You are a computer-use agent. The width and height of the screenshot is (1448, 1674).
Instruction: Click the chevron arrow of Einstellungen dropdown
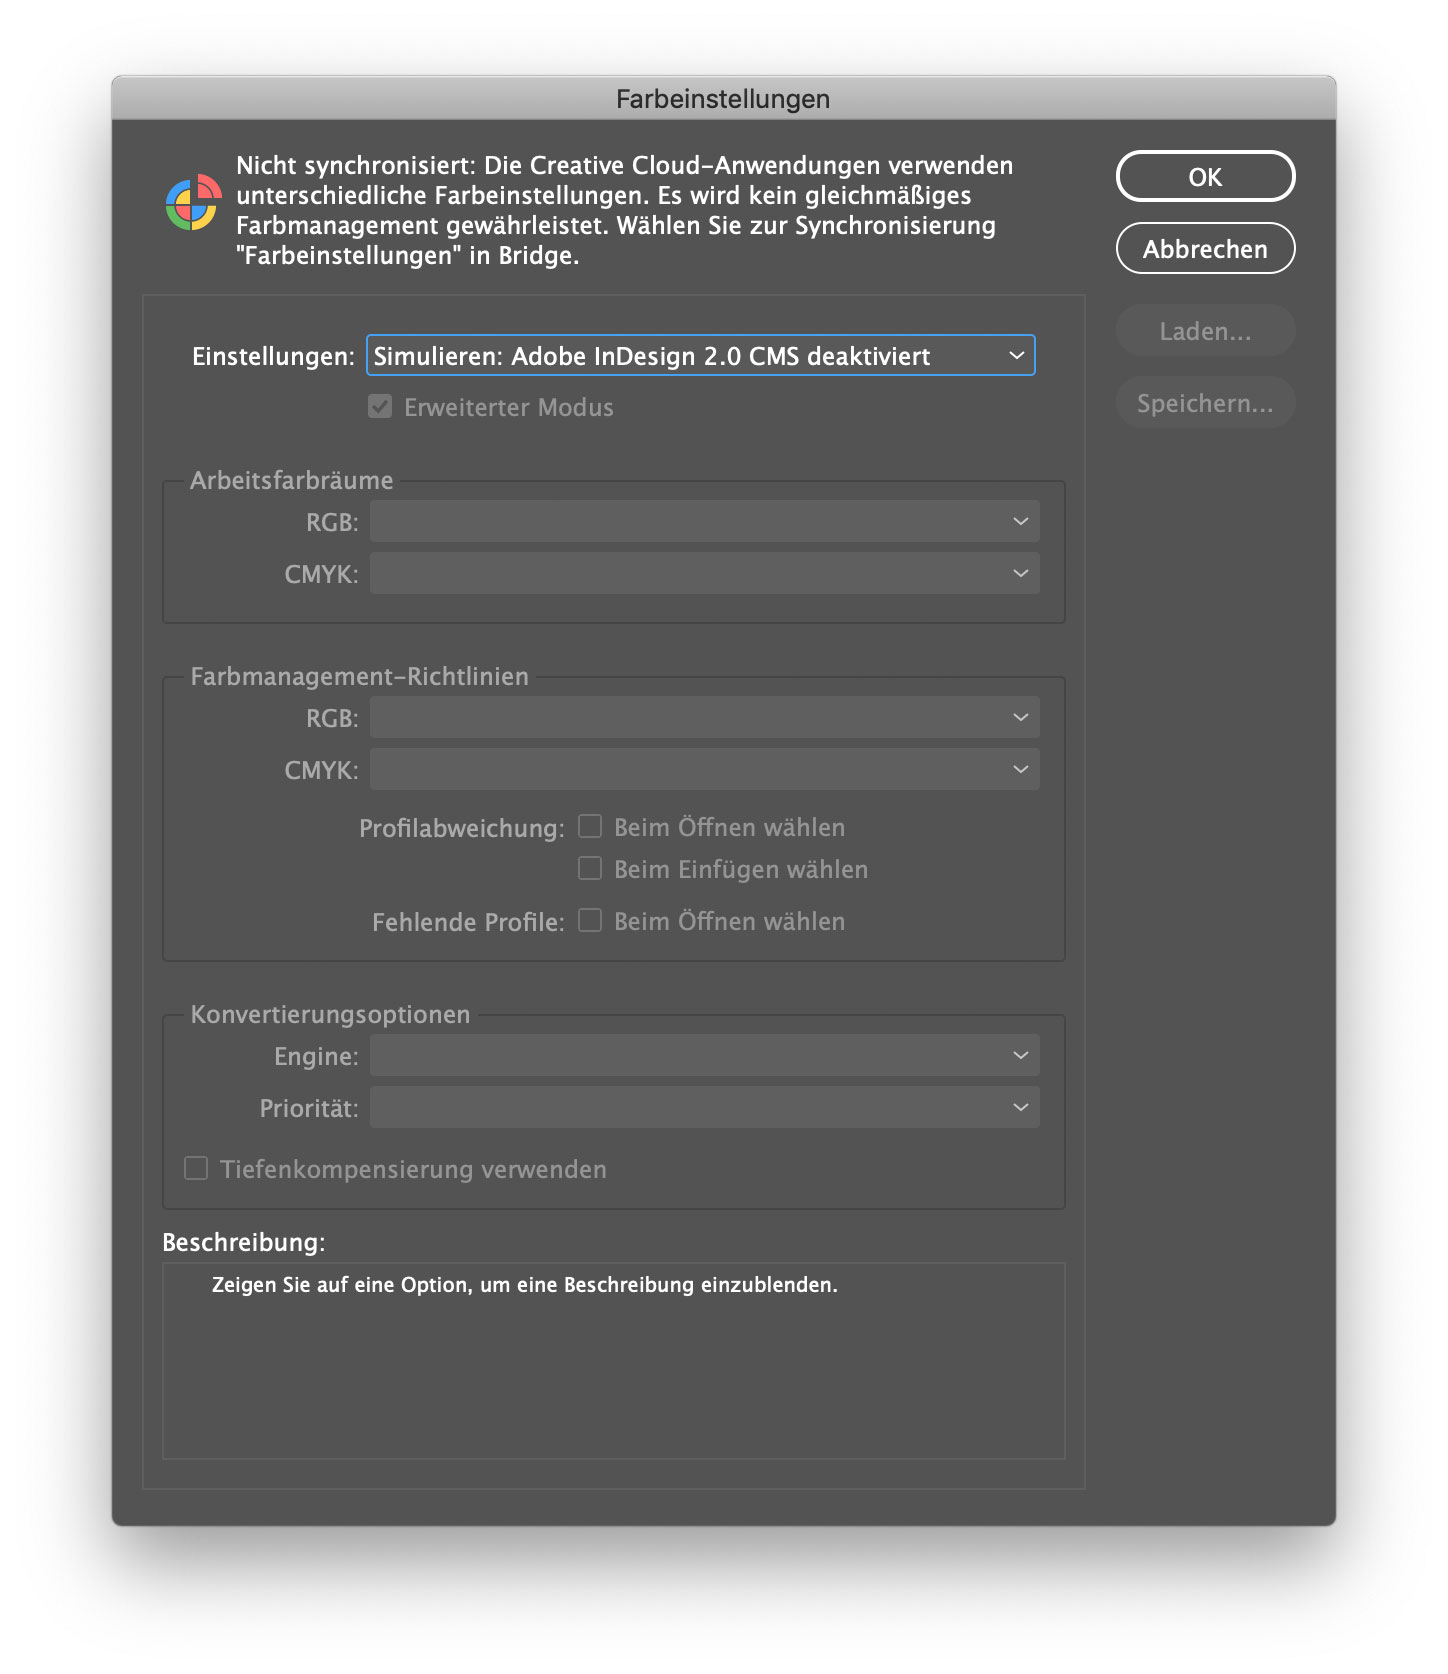pyautogui.click(x=1017, y=356)
